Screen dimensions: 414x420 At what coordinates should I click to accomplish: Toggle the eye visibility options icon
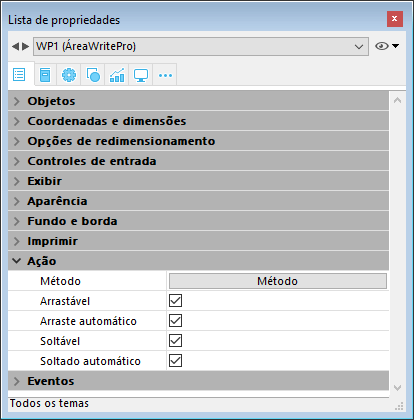(387, 46)
